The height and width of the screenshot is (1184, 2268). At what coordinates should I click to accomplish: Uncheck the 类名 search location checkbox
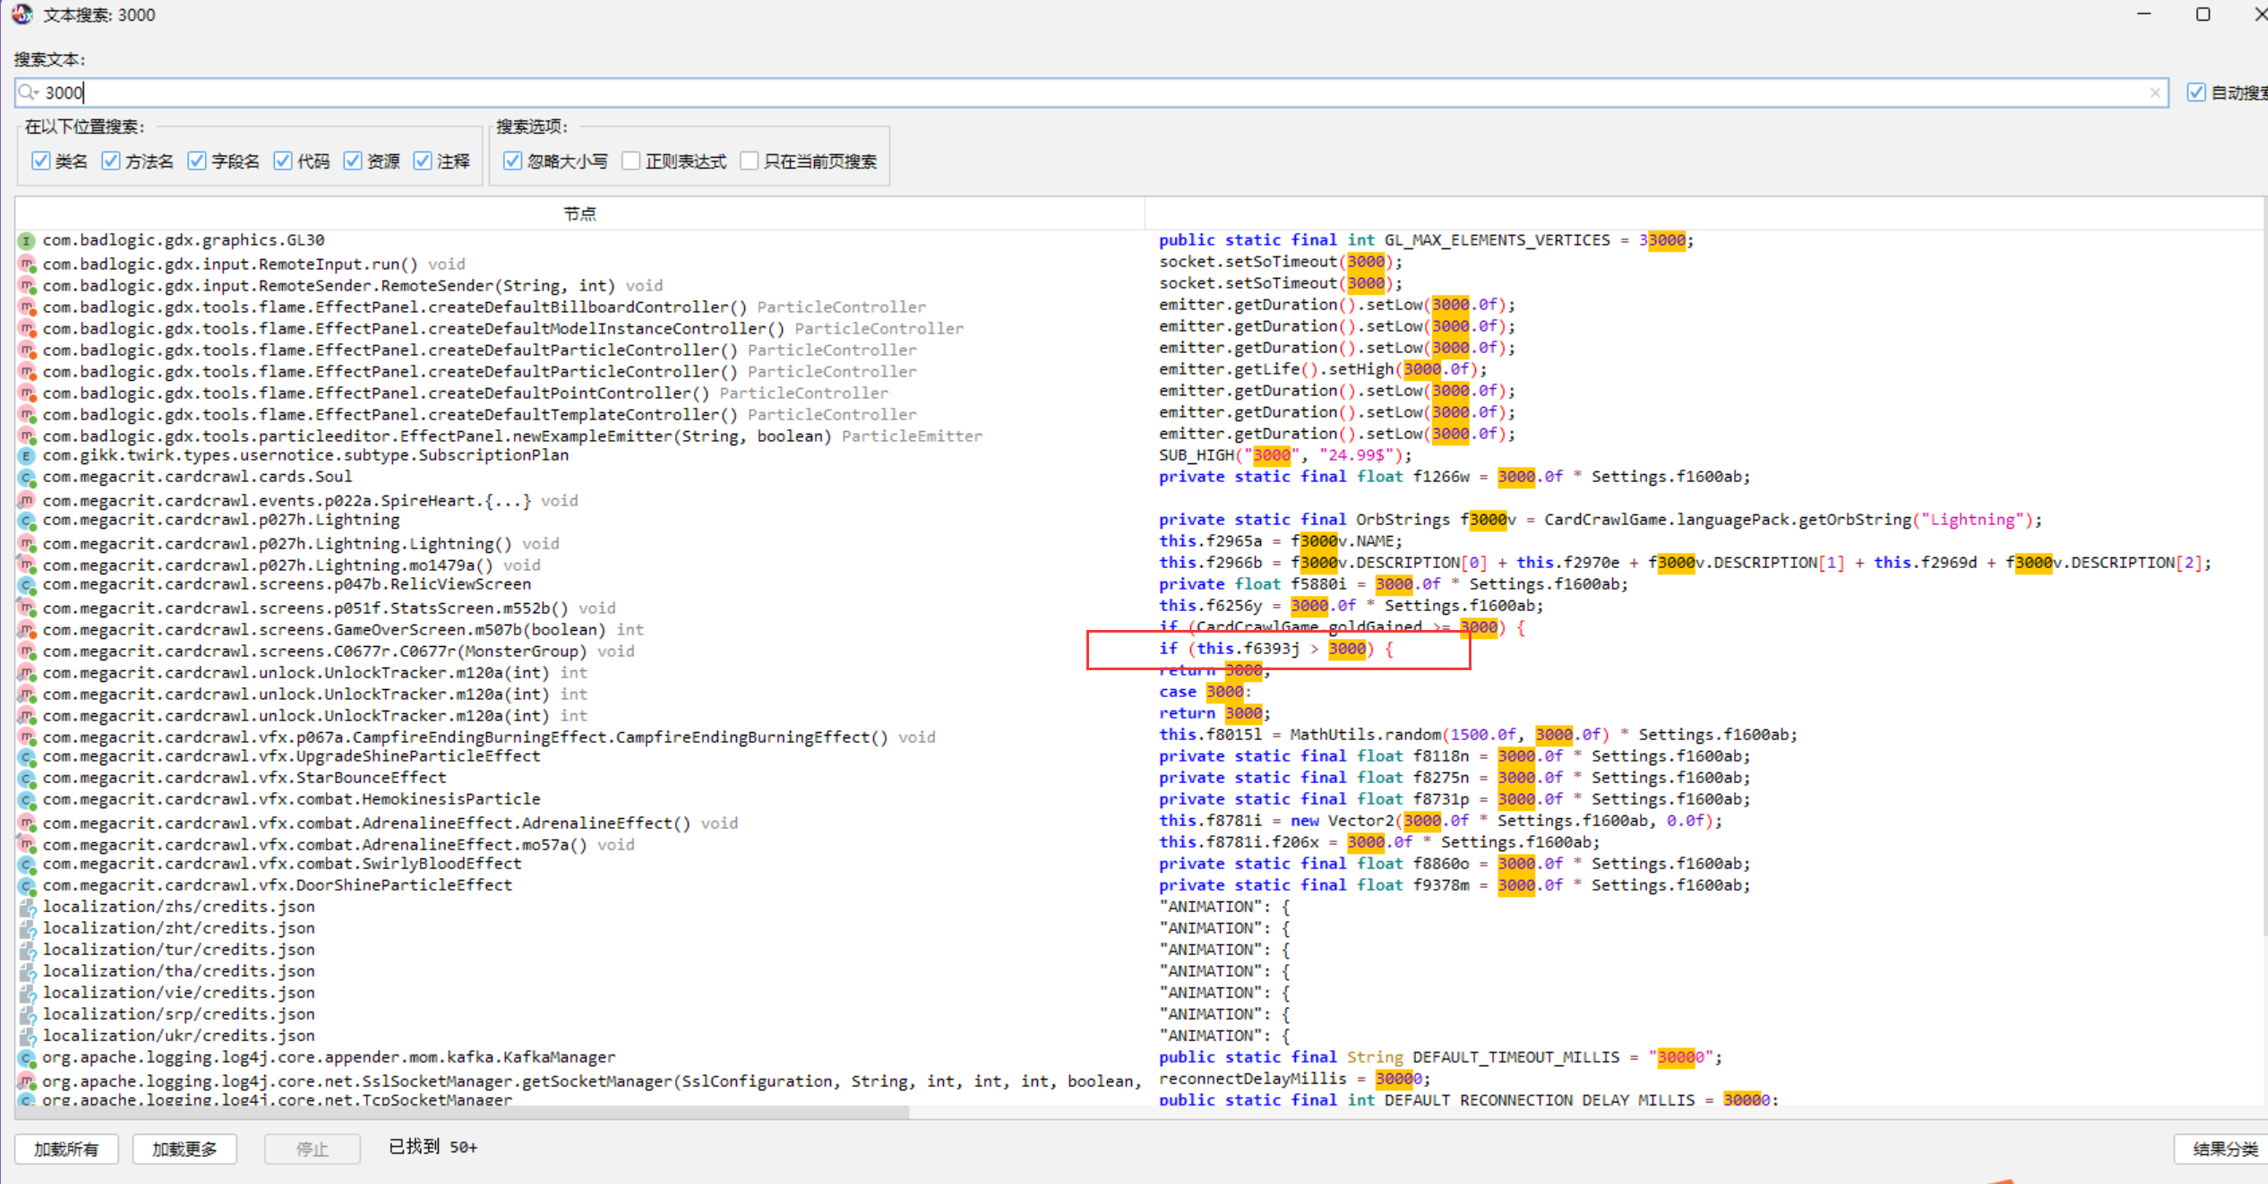(41, 161)
